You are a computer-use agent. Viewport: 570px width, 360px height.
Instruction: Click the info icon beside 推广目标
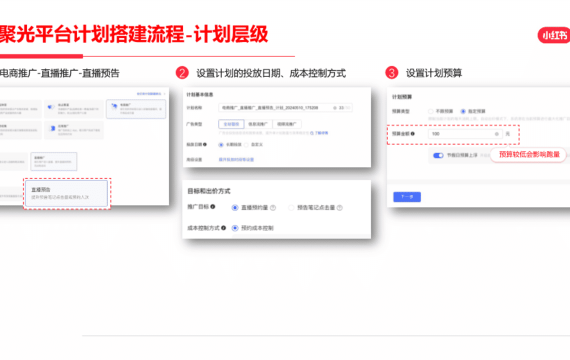pyautogui.click(x=213, y=207)
